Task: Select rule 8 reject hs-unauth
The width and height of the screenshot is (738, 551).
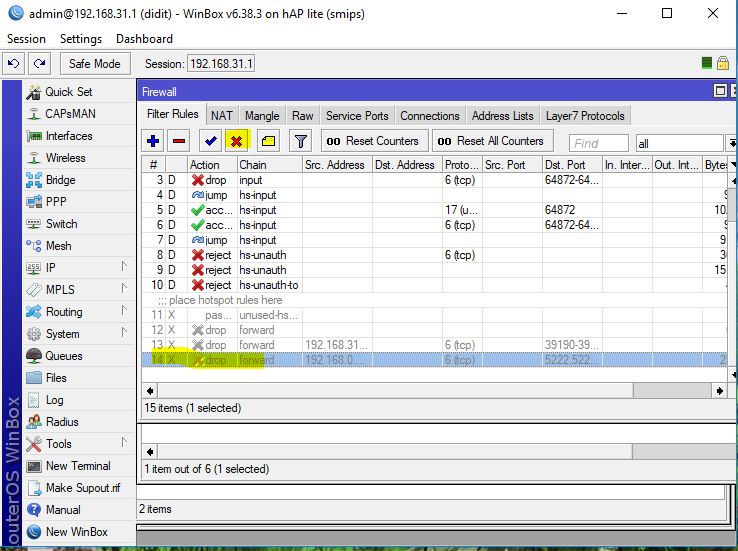Action: click(x=434, y=255)
